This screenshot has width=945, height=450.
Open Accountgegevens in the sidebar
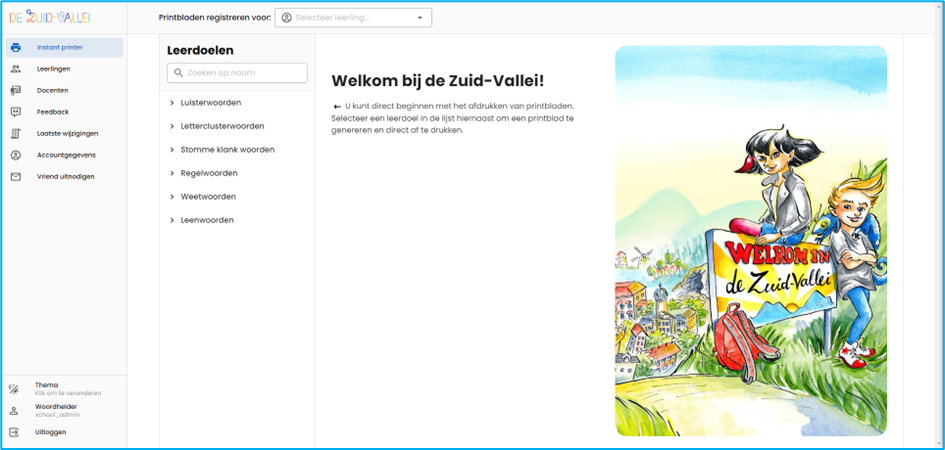point(64,155)
